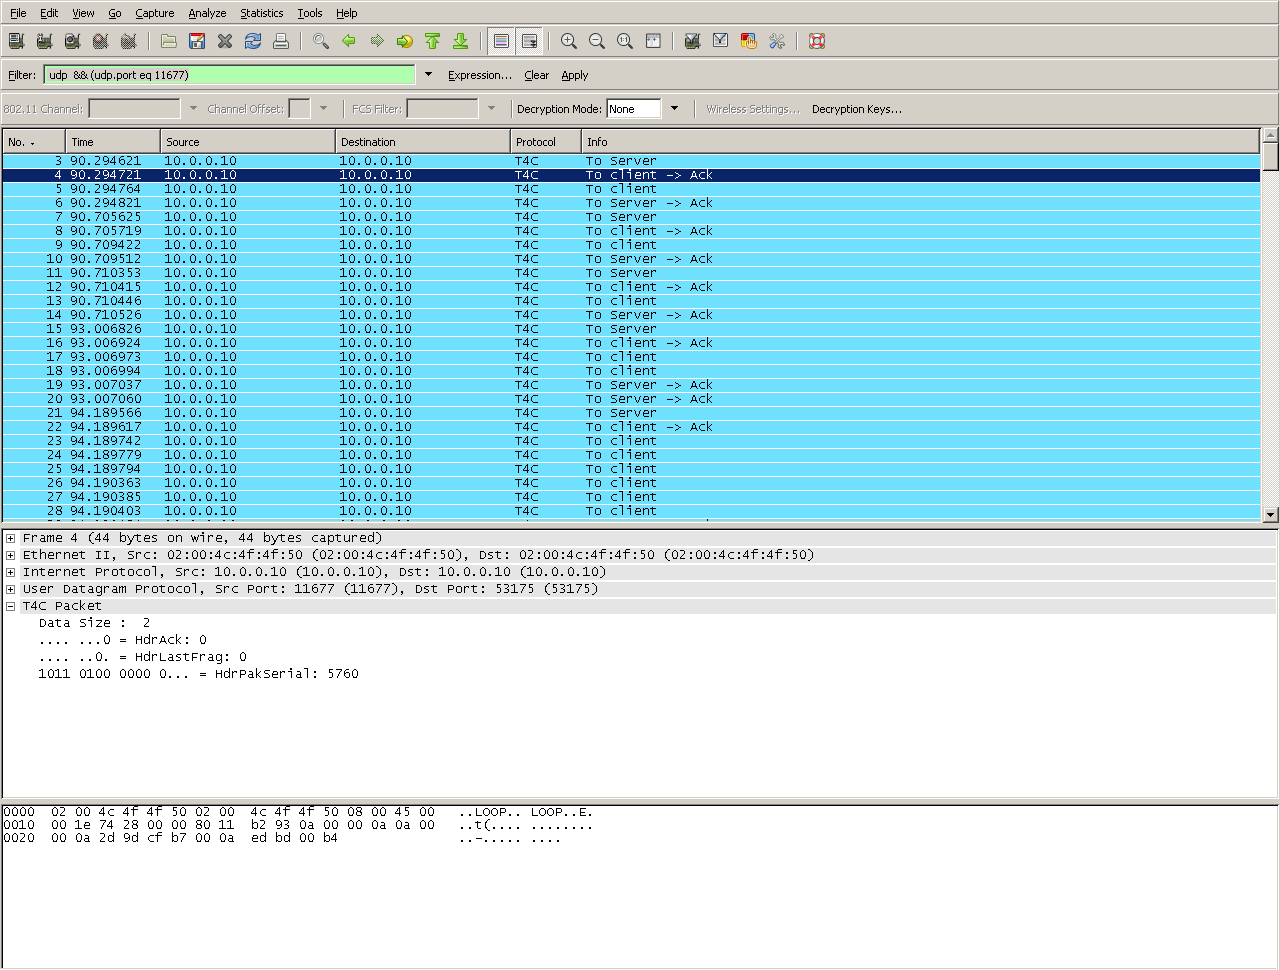Sort packets by the Time column
This screenshot has height=970, width=1280.
[113, 142]
